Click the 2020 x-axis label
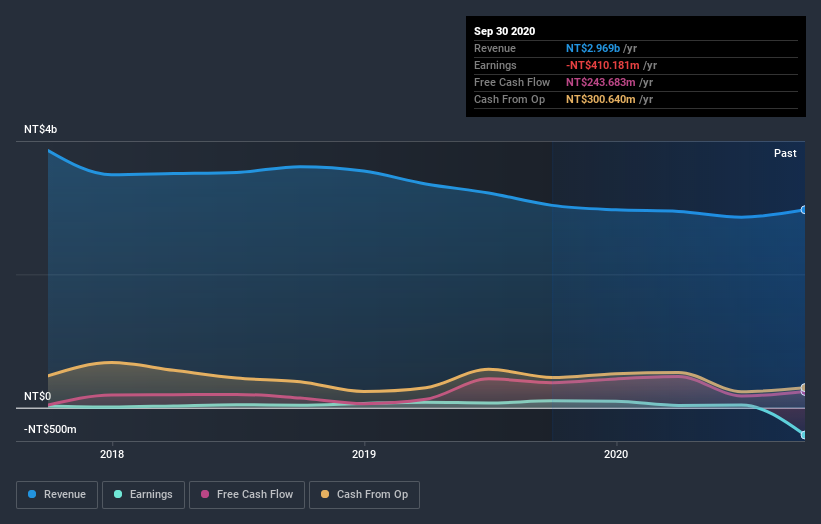821x524 pixels. click(x=616, y=454)
